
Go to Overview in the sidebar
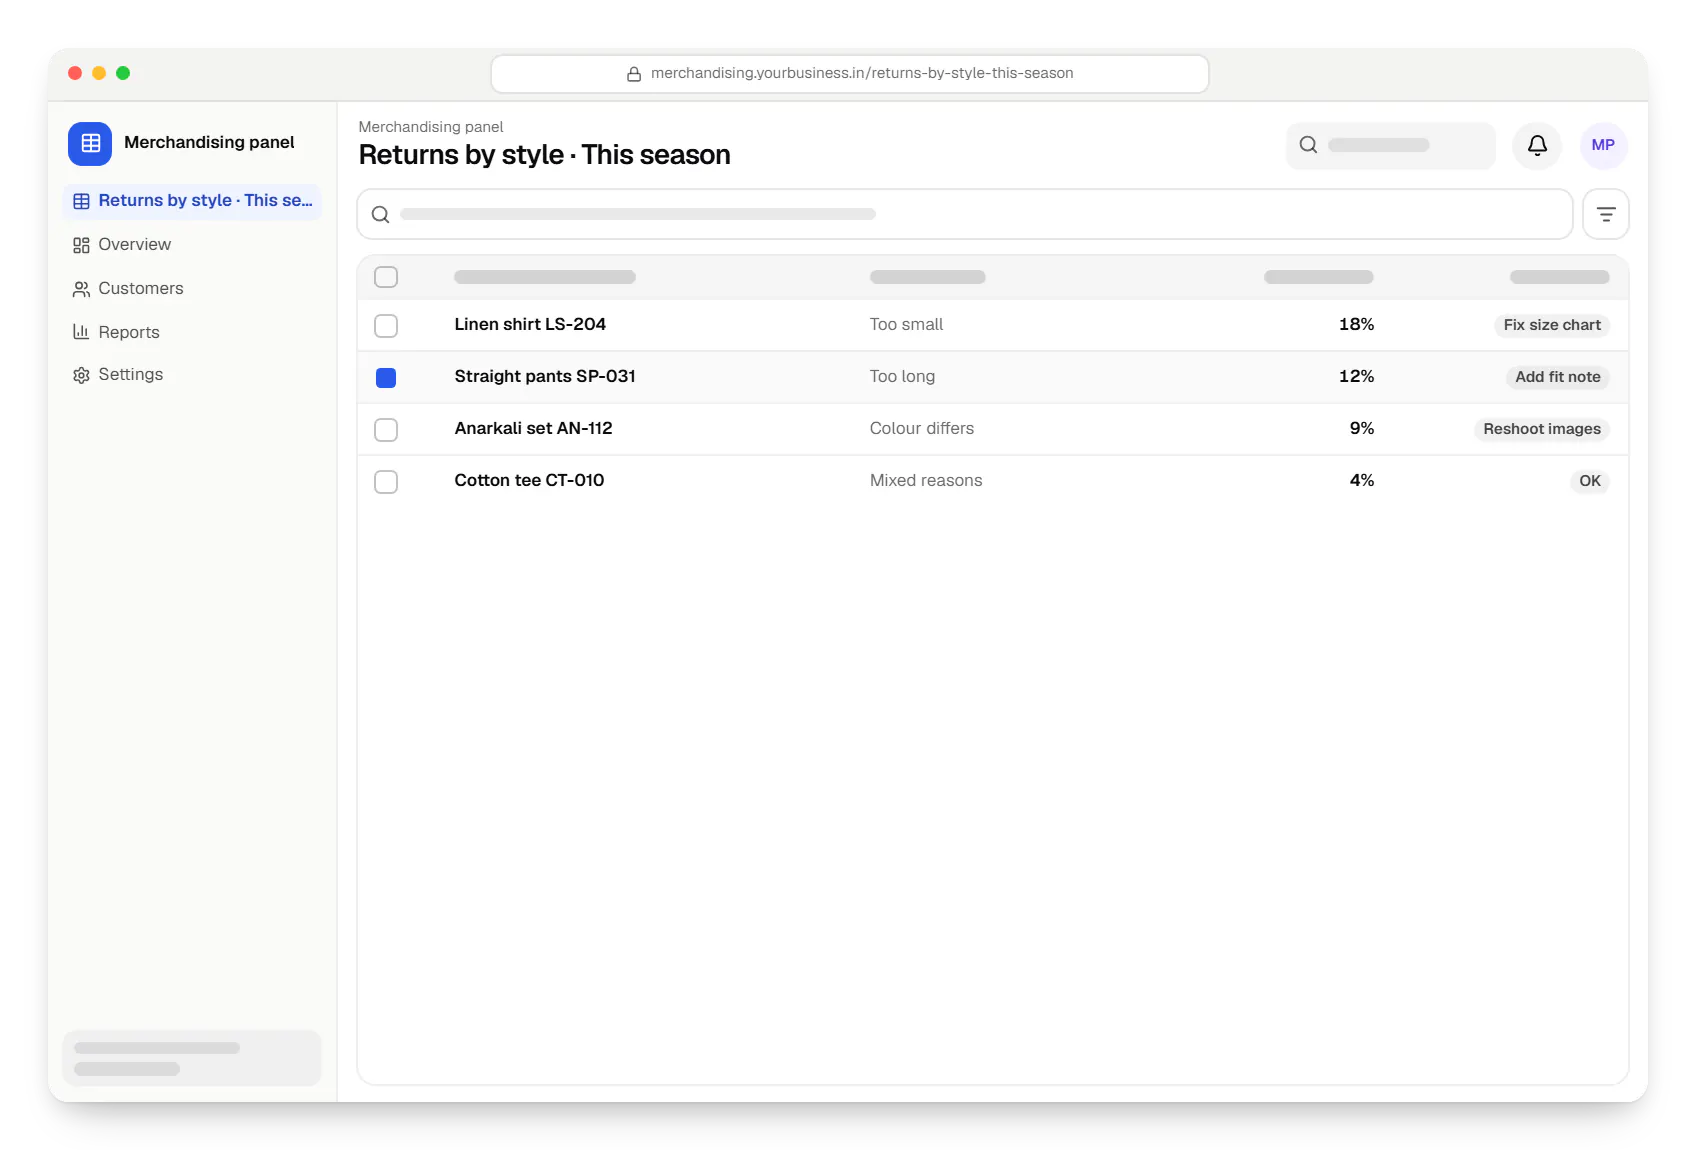(192, 245)
